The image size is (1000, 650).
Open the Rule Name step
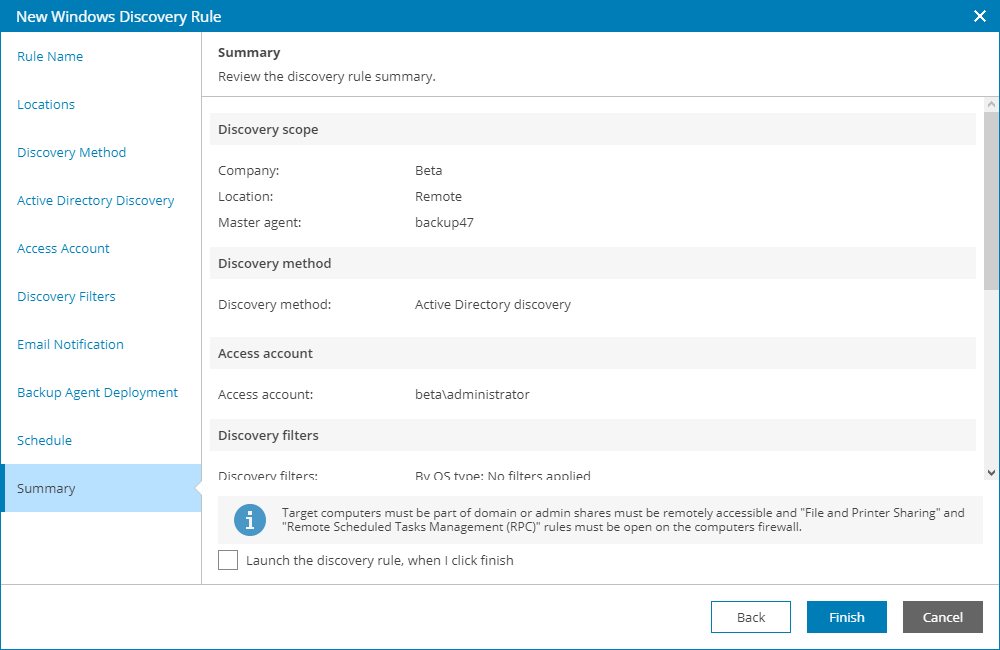tap(50, 56)
